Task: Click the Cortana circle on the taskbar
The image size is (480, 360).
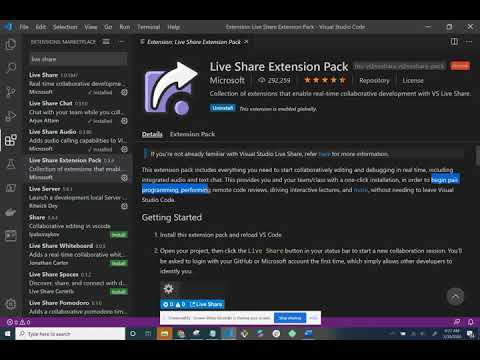Action: point(133,333)
